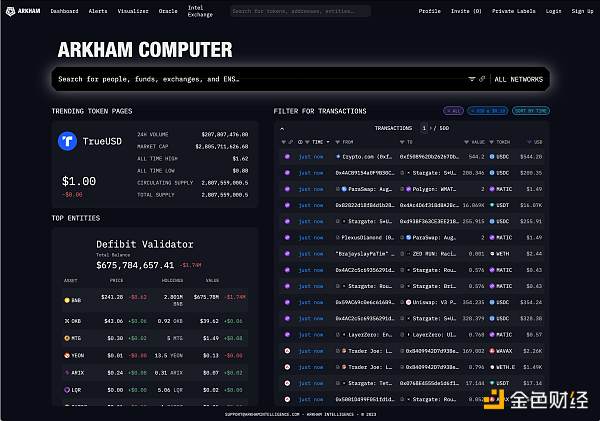Click the YEON asset icon
Screen dimensions: 600x421
(x=67, y=355)
